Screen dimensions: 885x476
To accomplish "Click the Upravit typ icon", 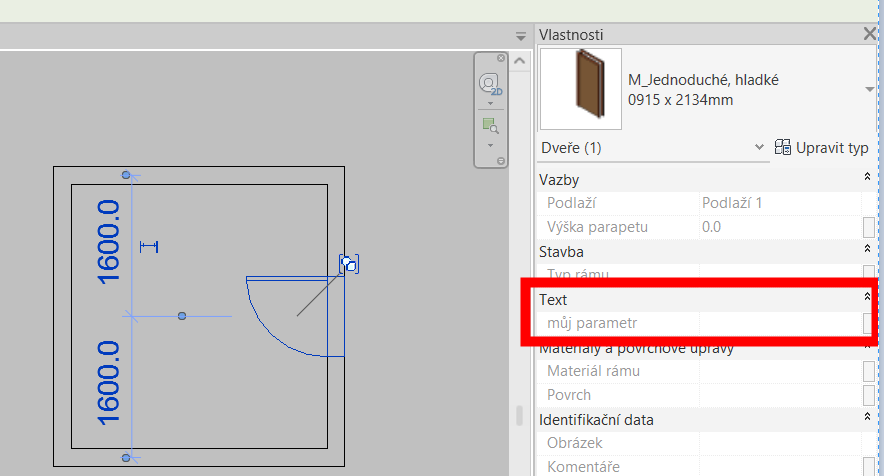I will click(783, 148).
